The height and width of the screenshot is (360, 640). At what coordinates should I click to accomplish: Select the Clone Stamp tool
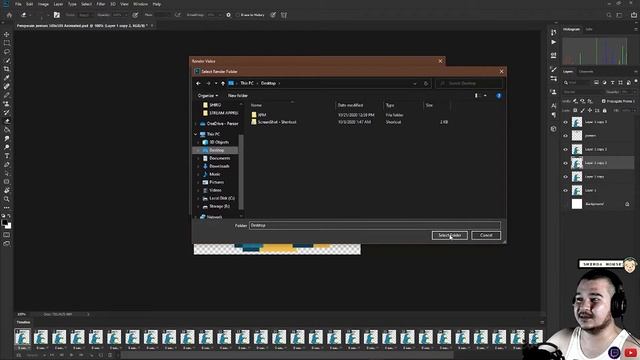coord(7,104)
